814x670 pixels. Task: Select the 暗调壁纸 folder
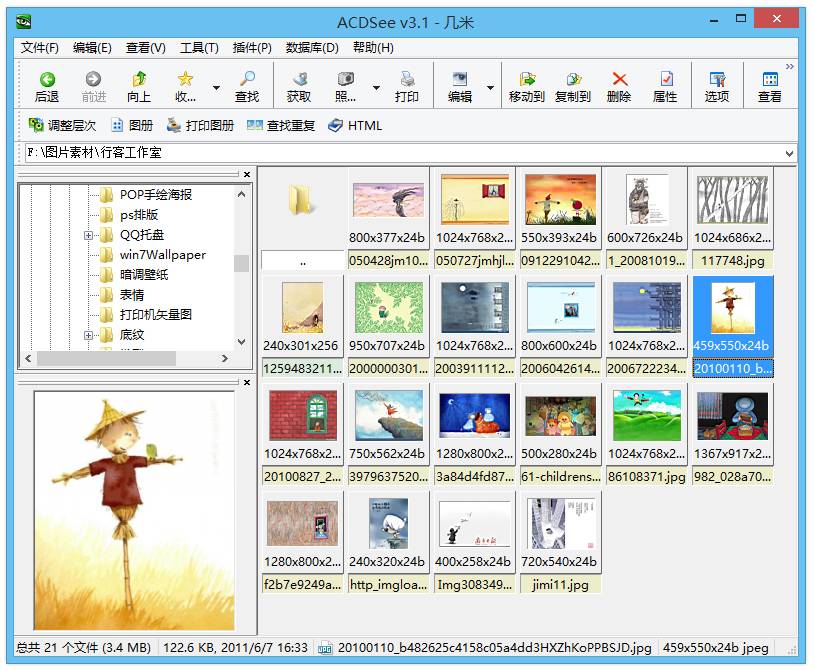click(x=144, y=275)
